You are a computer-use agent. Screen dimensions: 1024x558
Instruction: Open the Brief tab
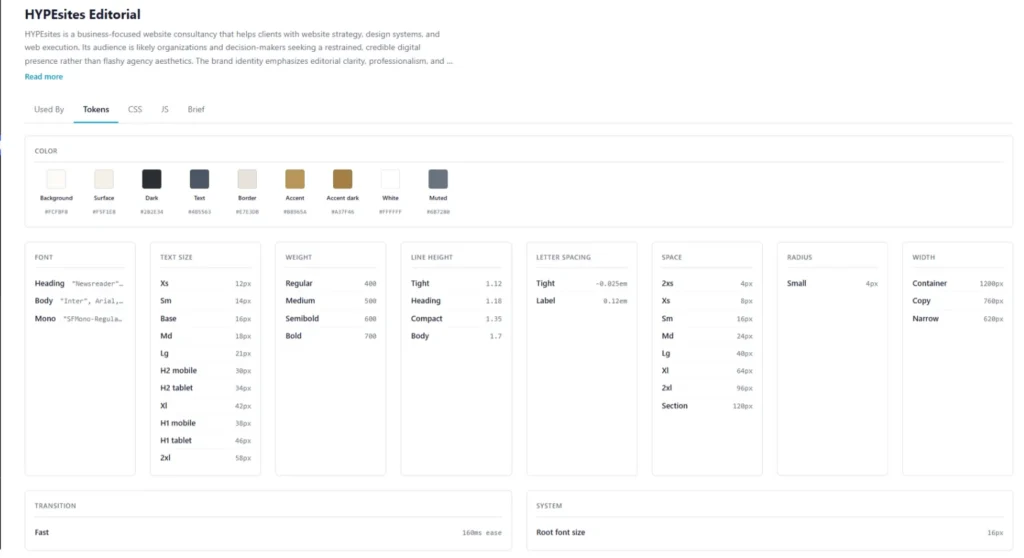tap(196, 109)
